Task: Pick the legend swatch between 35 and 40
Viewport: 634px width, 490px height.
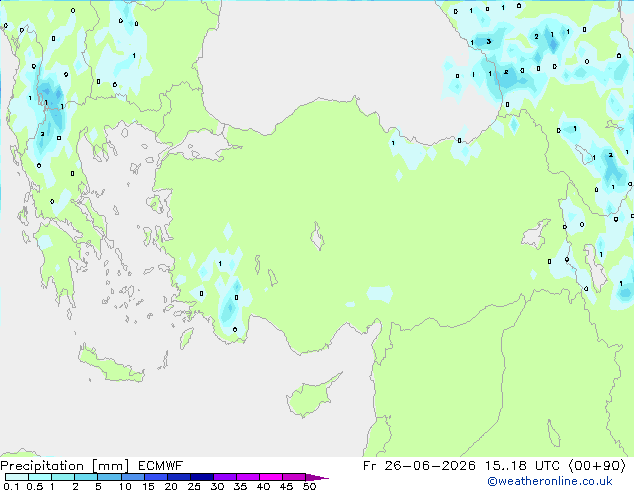Action: 248,477
